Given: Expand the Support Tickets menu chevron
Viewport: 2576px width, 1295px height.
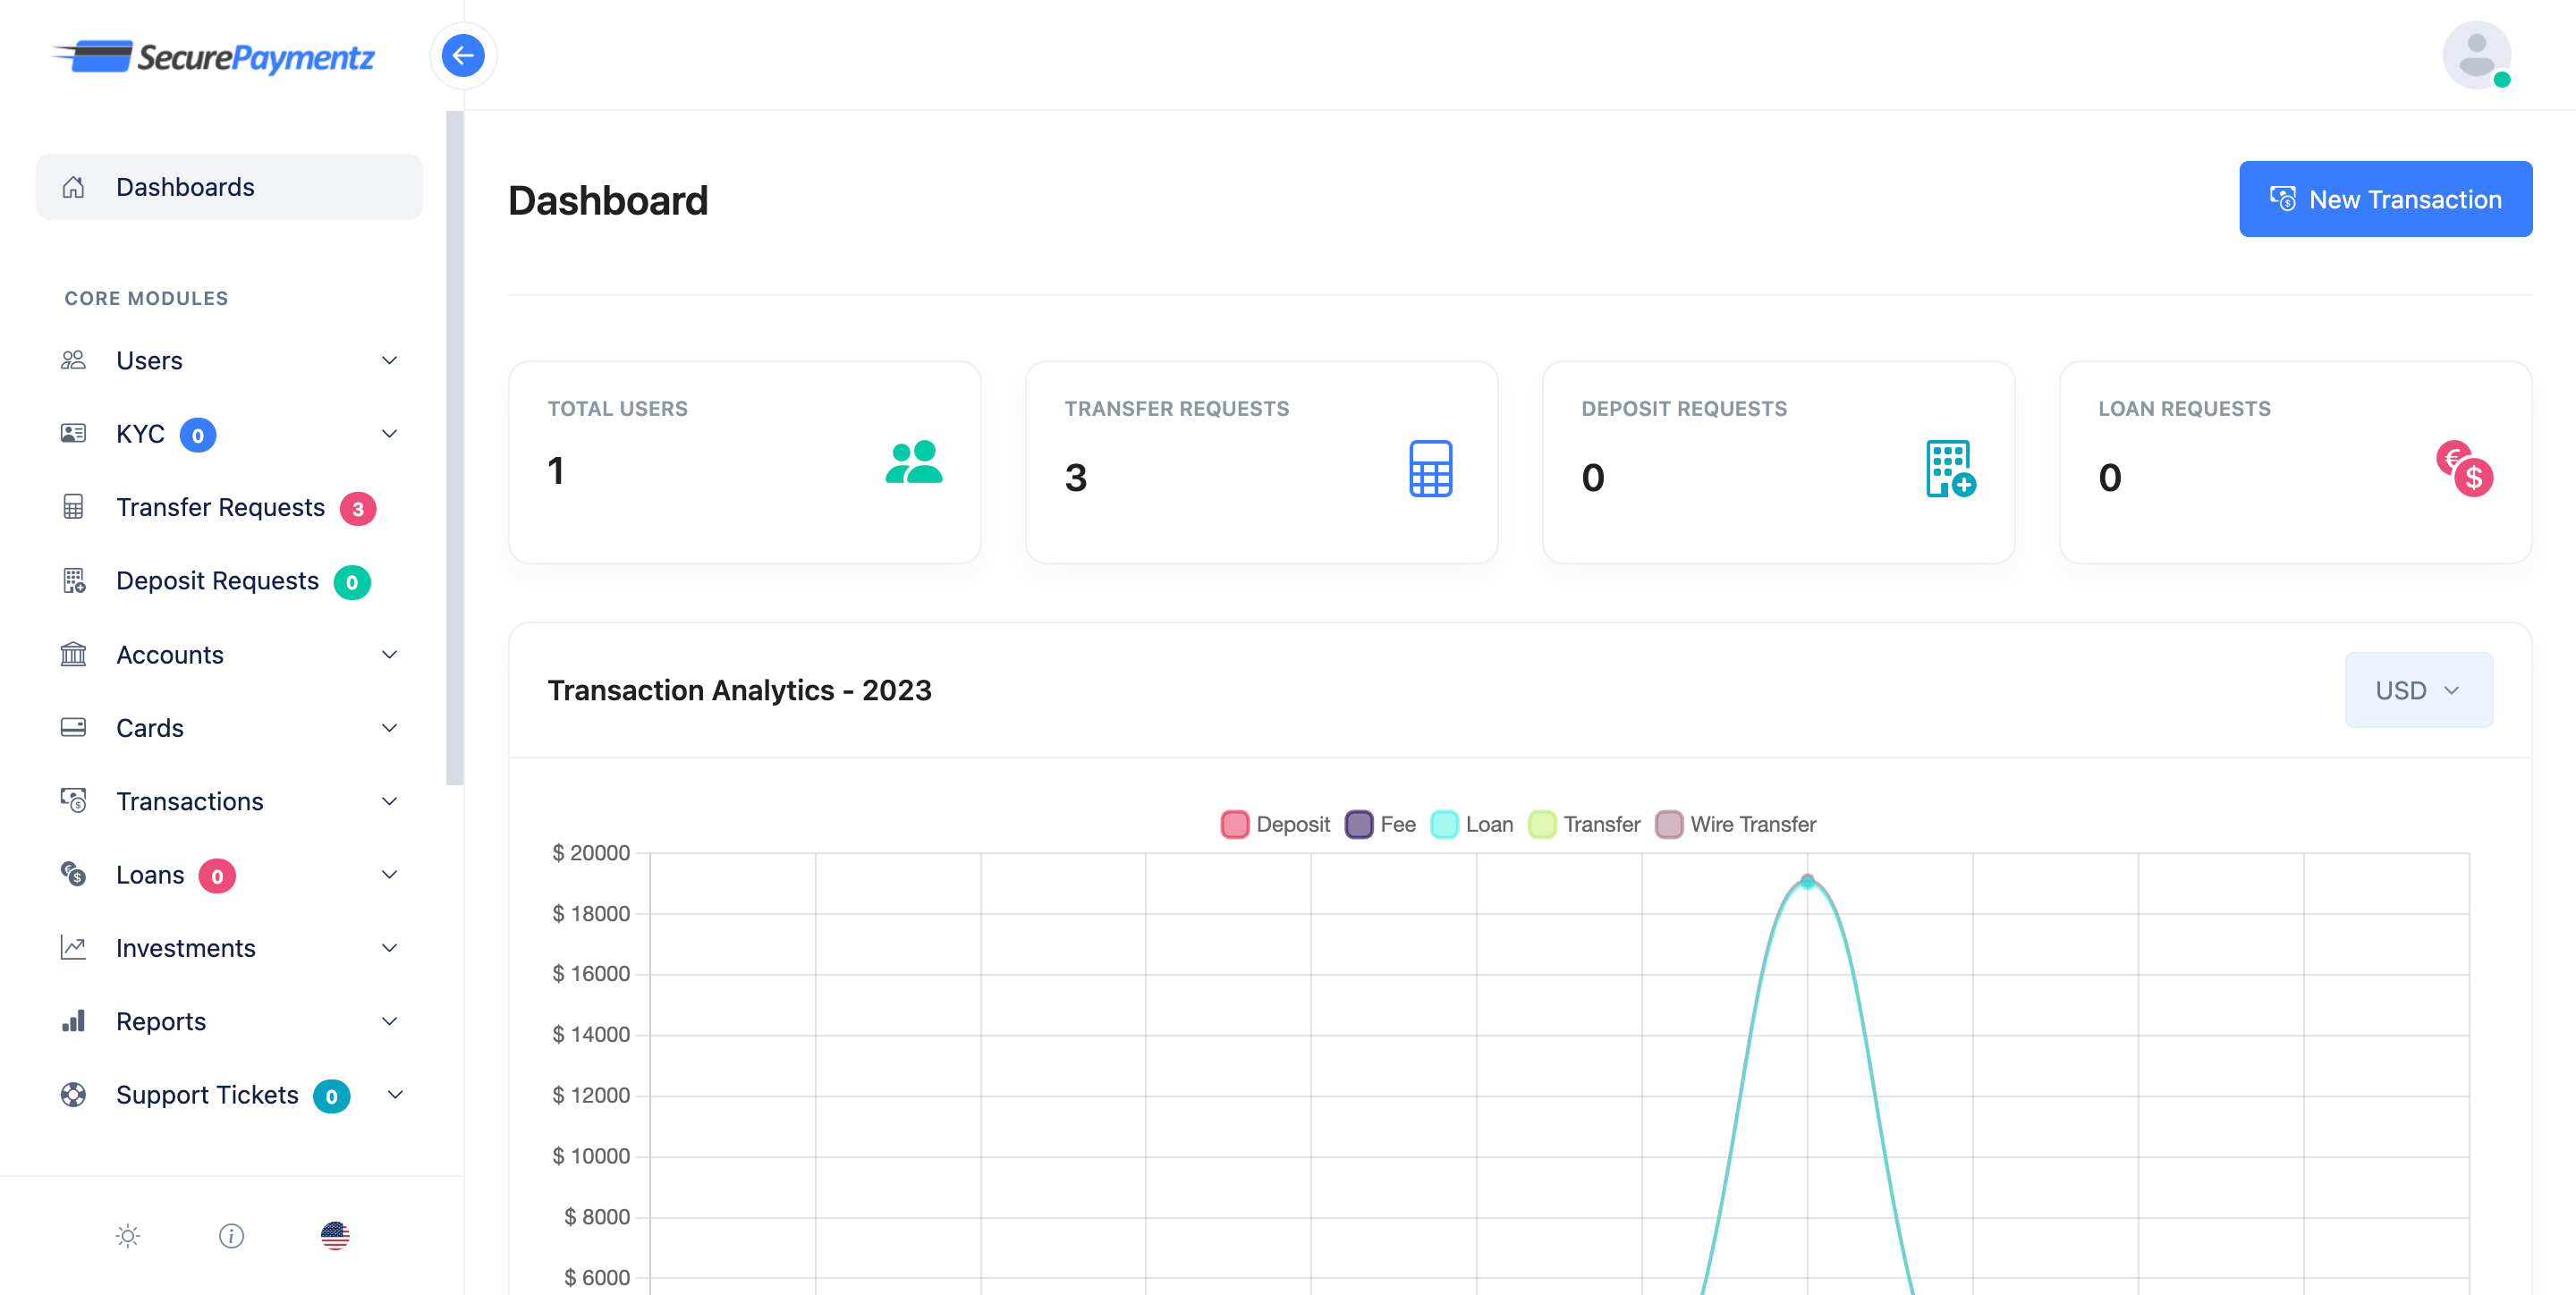Looking at the screenshot, I should 395,1094.
